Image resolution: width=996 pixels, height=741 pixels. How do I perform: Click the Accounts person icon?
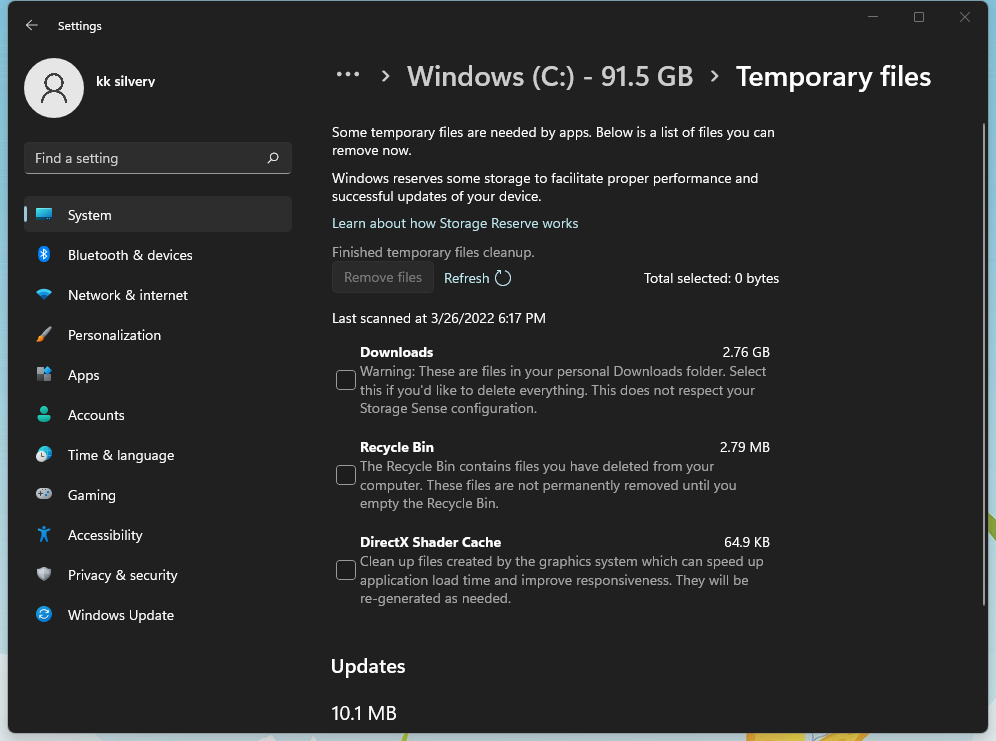pyautogui.click(x=44, y=415)
